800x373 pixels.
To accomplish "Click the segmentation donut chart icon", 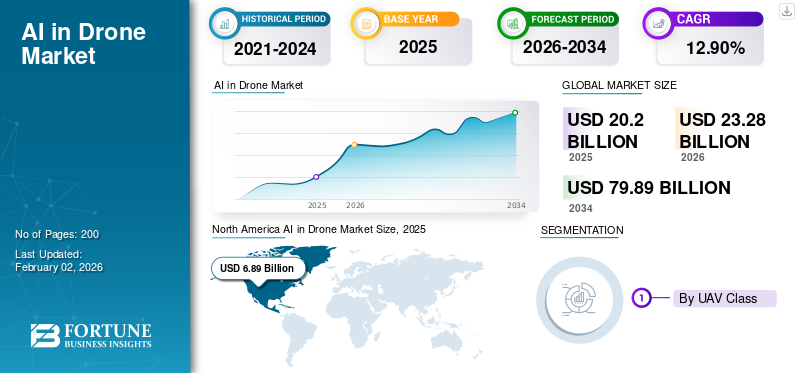I will (x=580, y=299).
